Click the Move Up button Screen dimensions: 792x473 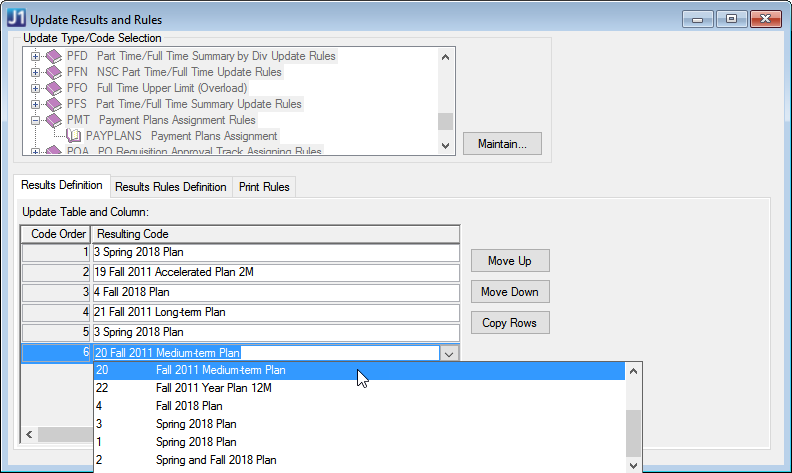(x=510, y=261)
